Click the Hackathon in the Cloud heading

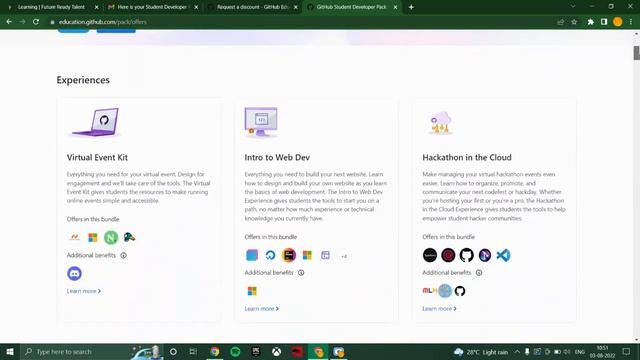pyautogui.click(x=467, y=157)
